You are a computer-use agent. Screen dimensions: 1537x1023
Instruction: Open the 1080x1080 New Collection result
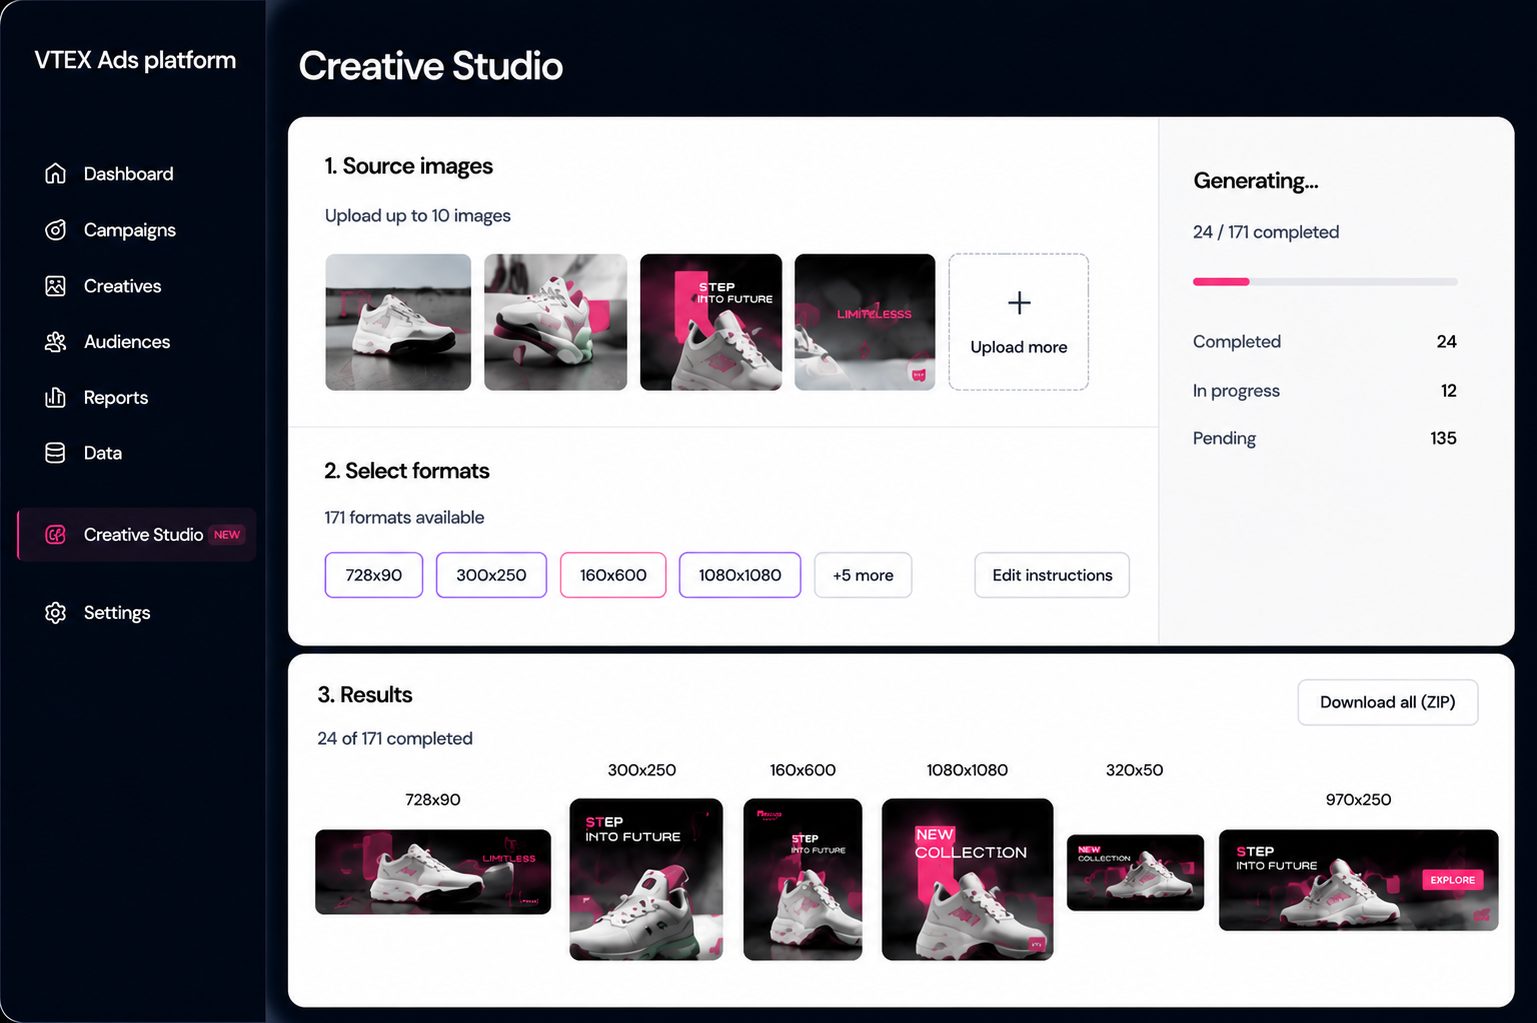click(x=968, y=879)
